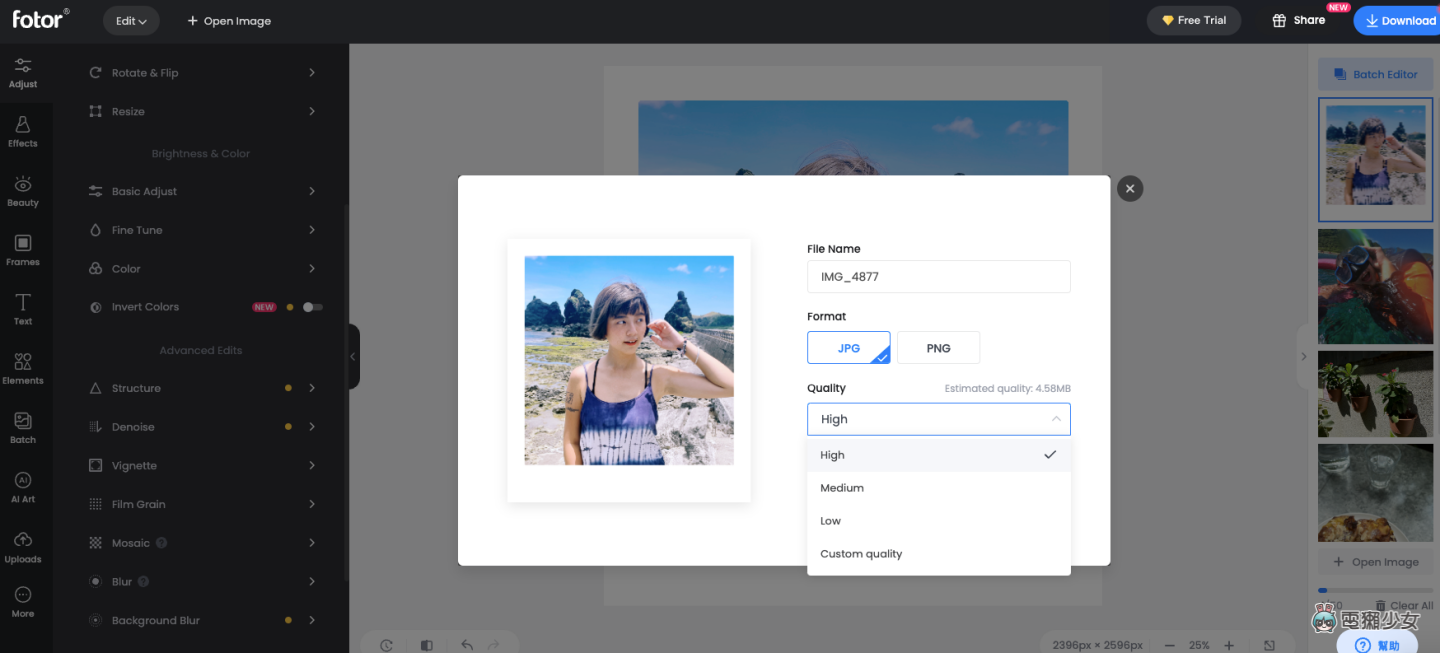Click the File Name input field

[938, 277]
